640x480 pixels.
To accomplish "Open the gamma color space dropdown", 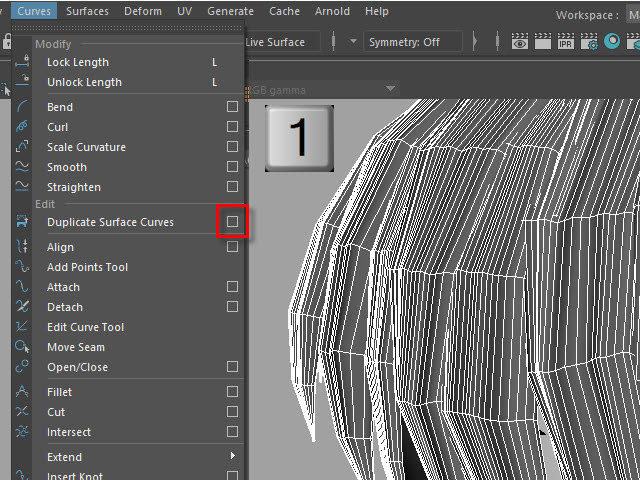I will 320,89.
